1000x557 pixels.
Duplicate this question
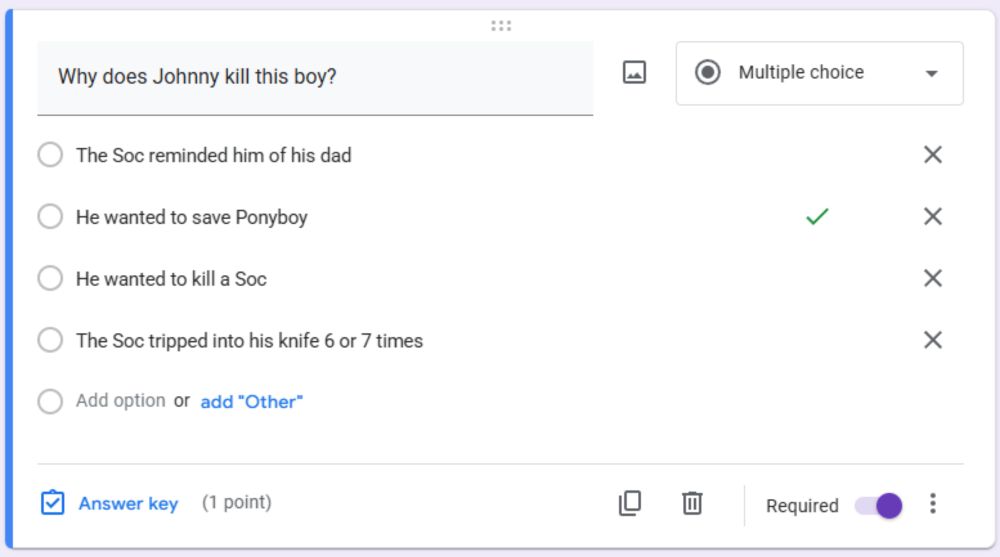point(630,504)
